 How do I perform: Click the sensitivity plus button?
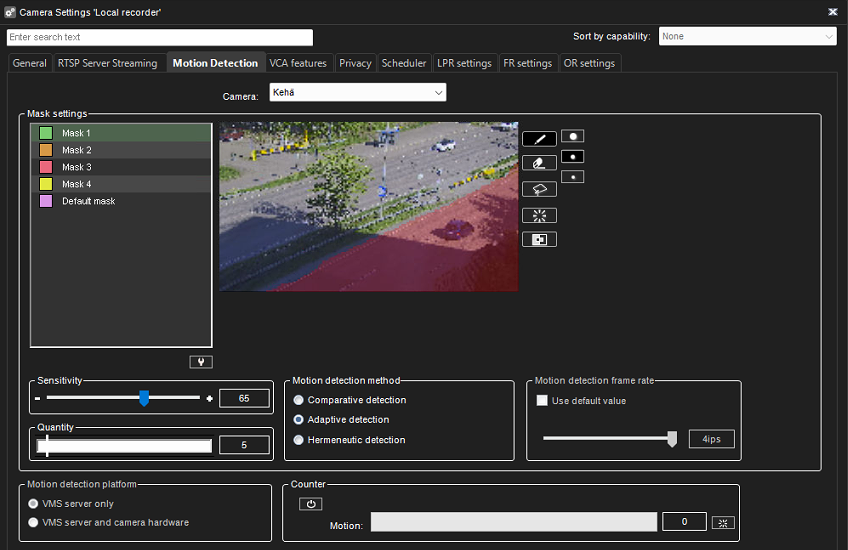point(209,399)
